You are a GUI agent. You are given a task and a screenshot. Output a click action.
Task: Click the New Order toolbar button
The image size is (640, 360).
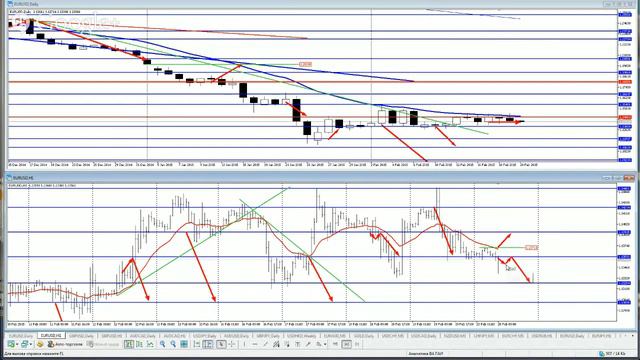tap(103, 344)
